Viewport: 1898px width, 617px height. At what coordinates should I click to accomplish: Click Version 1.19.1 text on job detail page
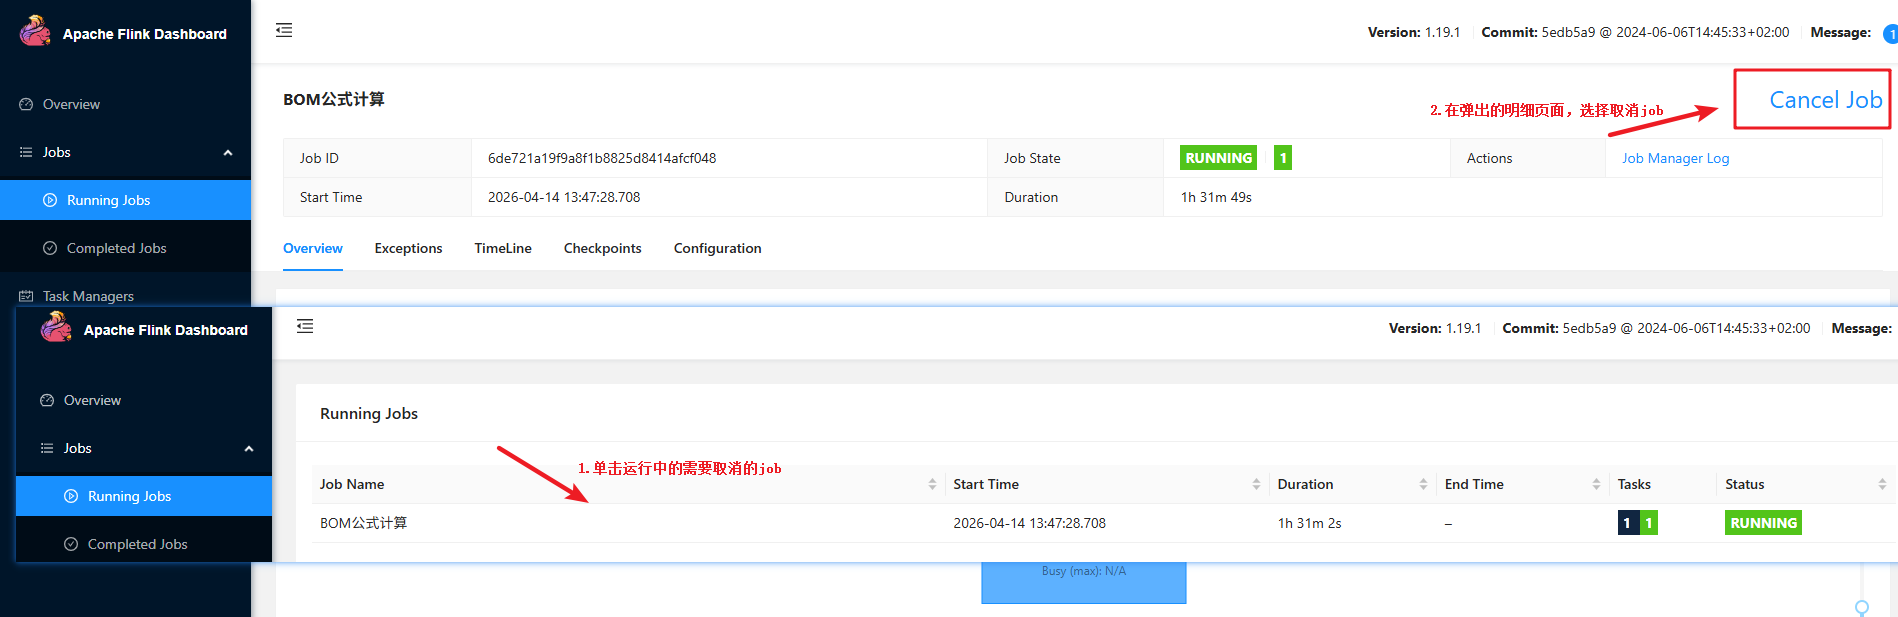(1414, 32)
